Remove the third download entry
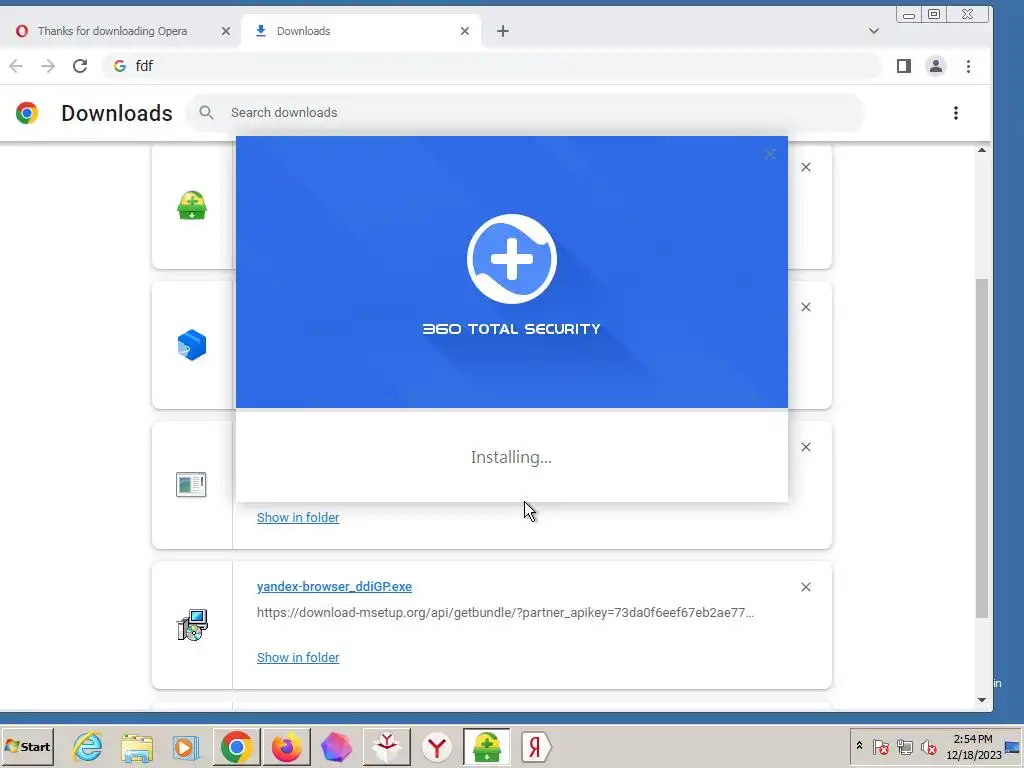The image size is (1024, 768). coord(806,447)
